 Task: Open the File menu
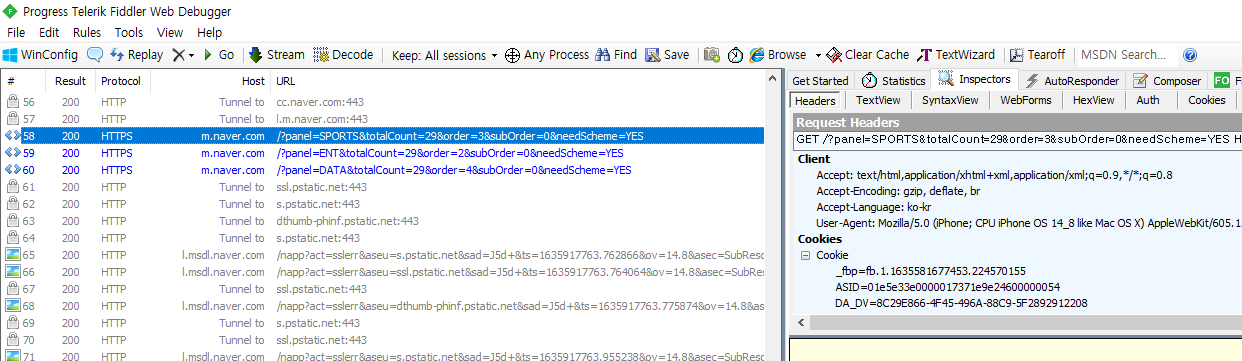point(16,32)
